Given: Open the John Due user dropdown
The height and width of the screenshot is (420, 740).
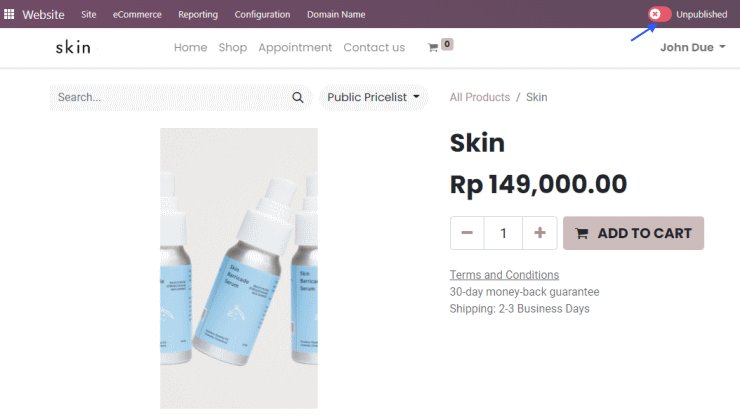Looking at the screenshot, I should (x=692, y=47).
